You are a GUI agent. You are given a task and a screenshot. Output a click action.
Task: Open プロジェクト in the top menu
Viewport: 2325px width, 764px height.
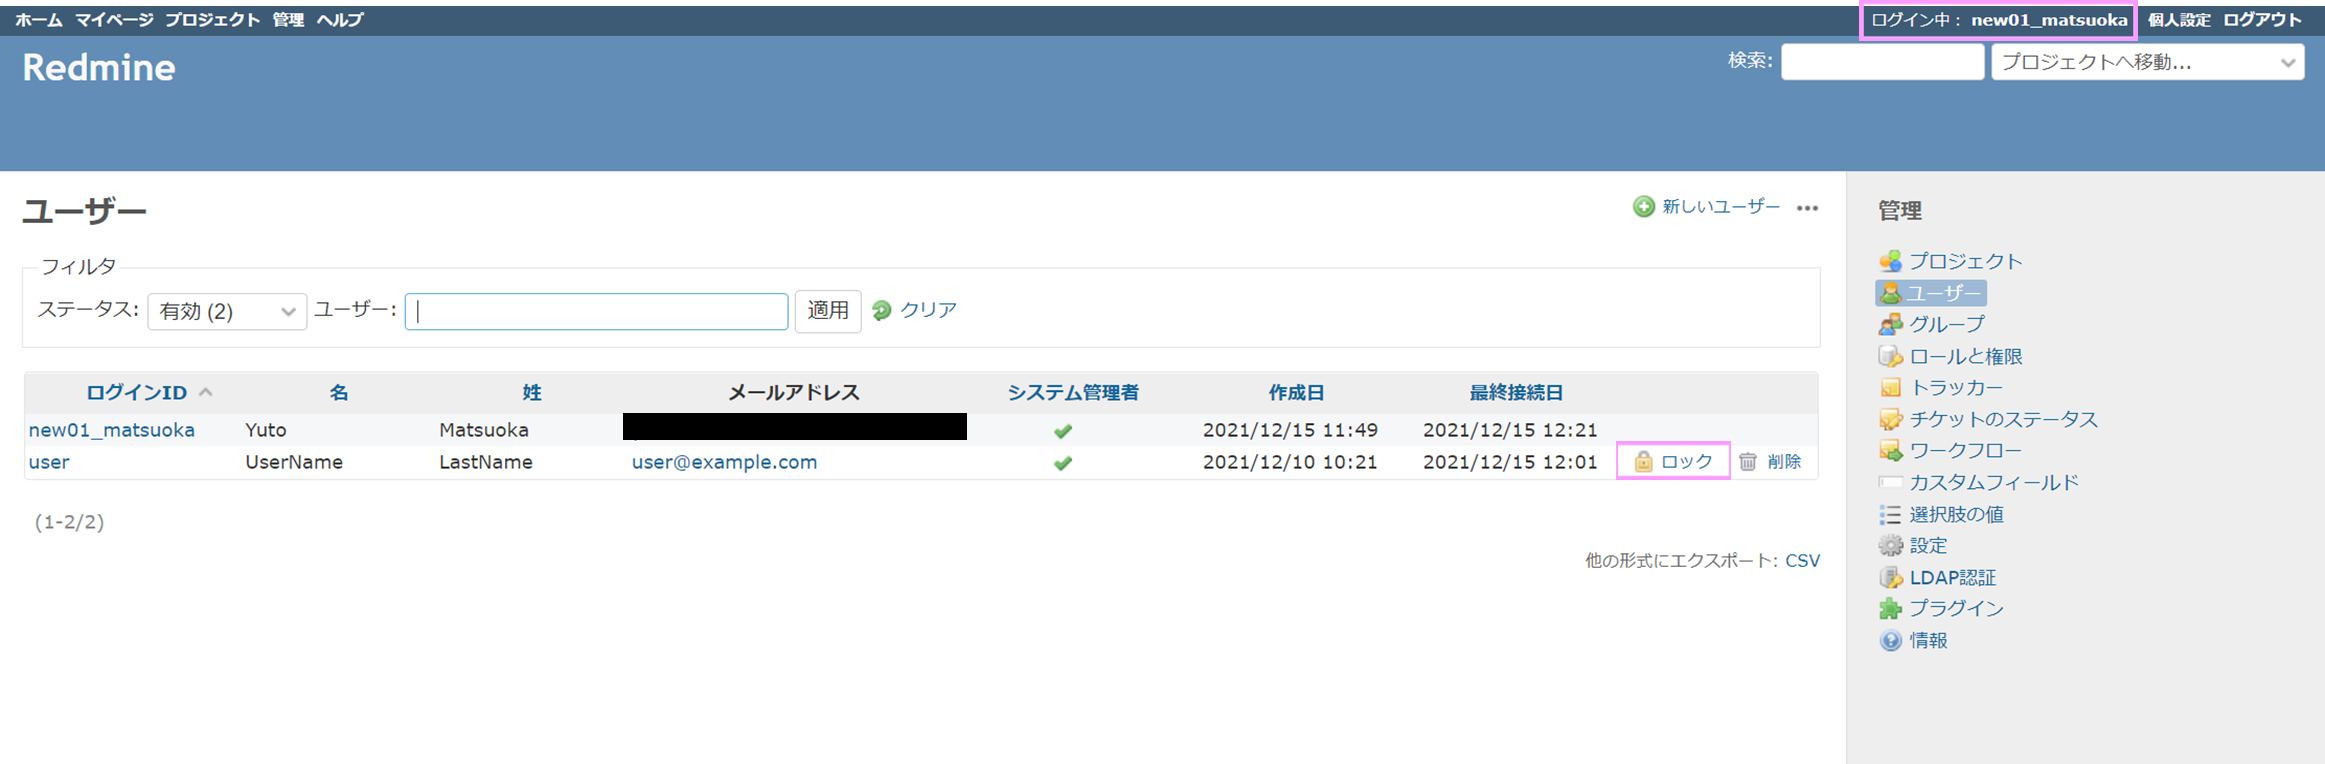(x=212, y=20)
